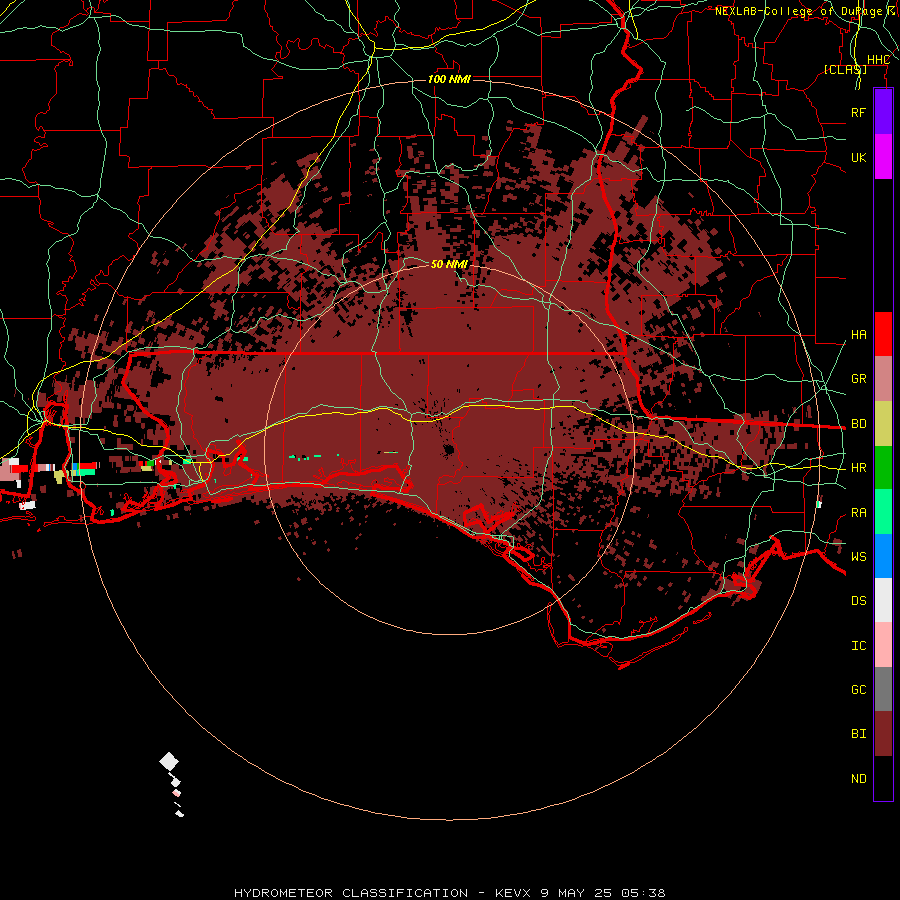Click the WS legend label
This screenshot has width=900, height=900.
pos(858,557)
